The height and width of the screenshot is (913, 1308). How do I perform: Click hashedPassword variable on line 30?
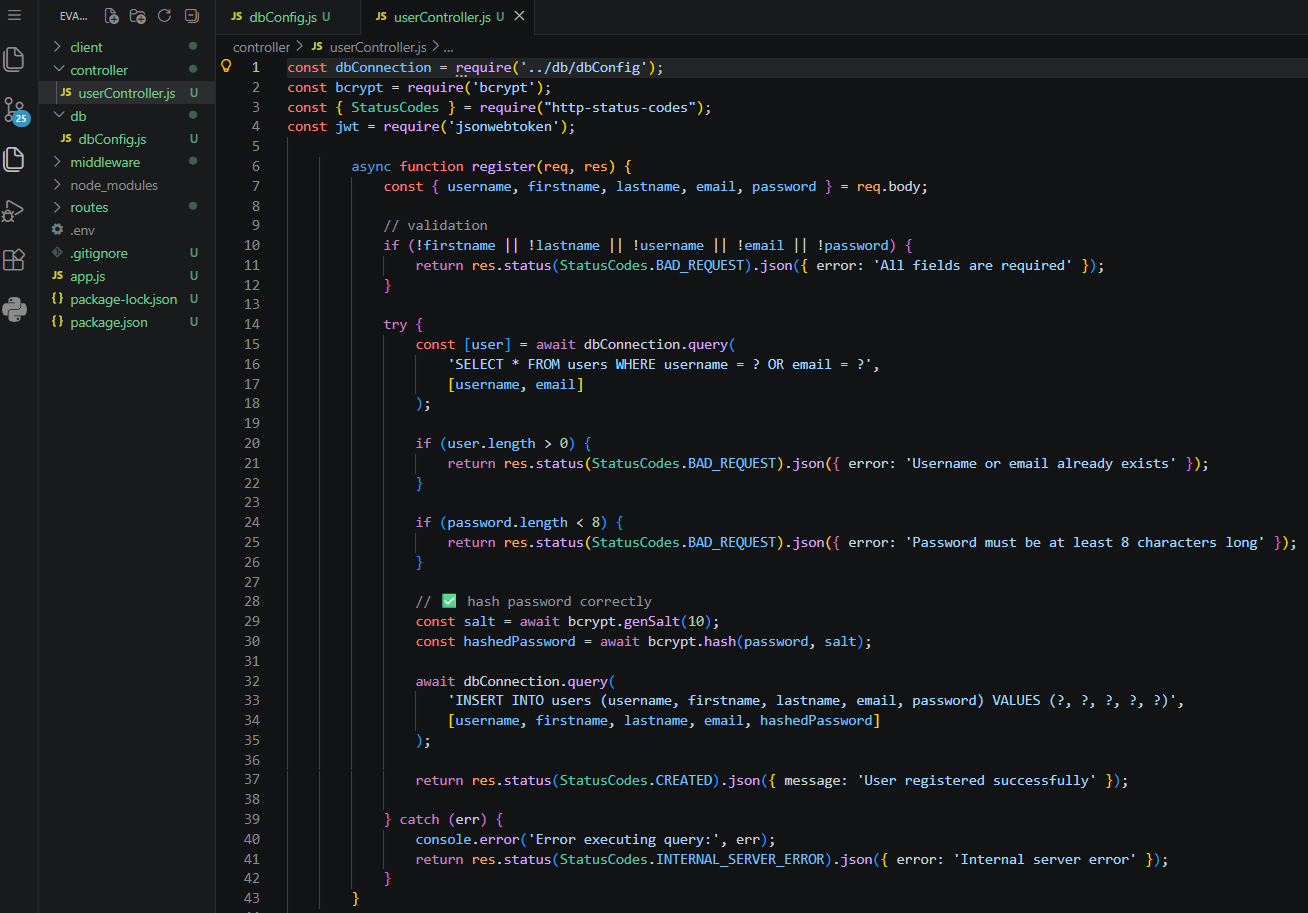pyautogui.click(x=519, y=641)
